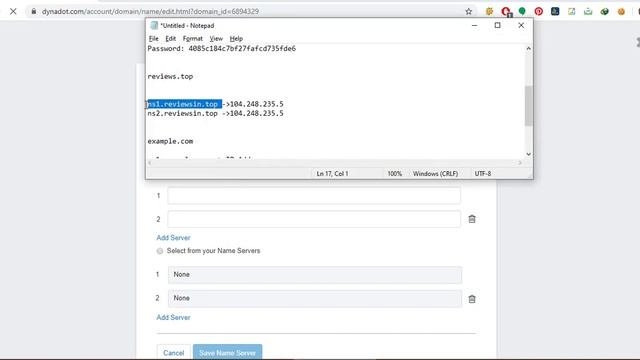Open the green globe extension icon
Image resolution: width=640 pixels, height=360 pixels.
pyautogui.click(x=604, y=11)
